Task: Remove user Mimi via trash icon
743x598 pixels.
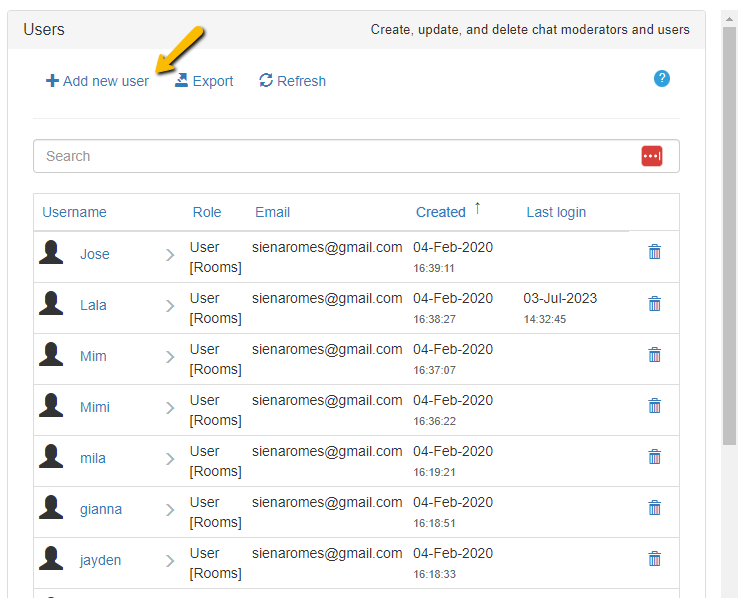Action: click(x=655, y=405)
